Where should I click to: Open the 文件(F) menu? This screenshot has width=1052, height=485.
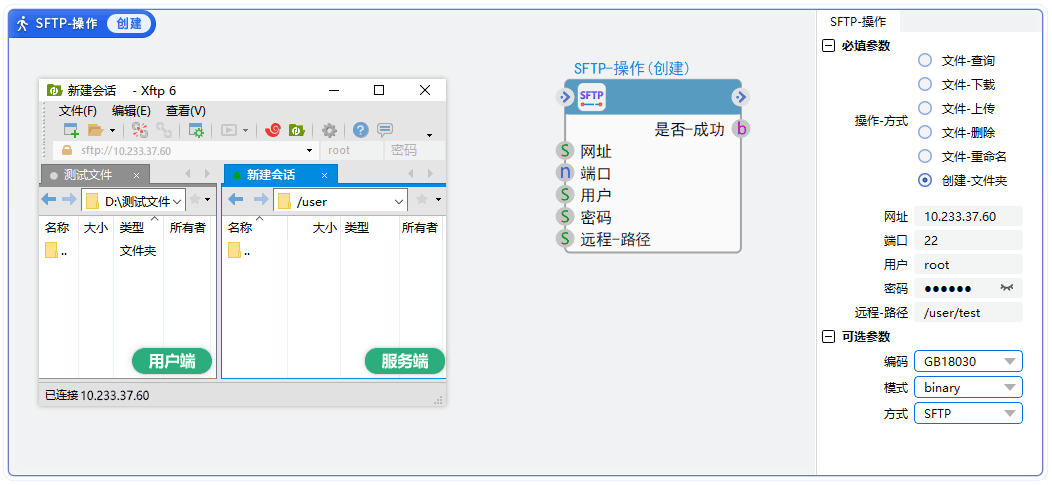tap(77, 111)
